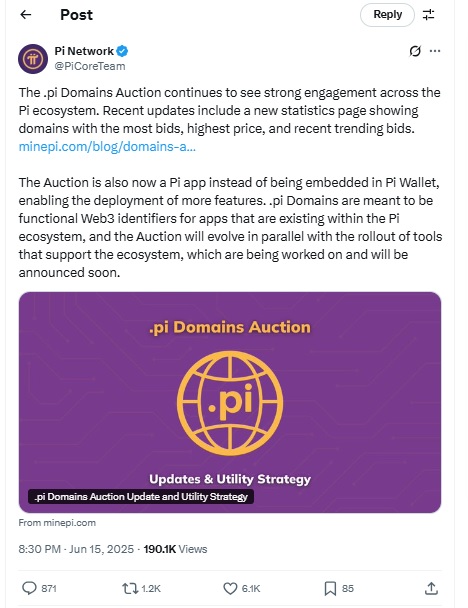Image resolution: width=468 pixels, height=608 pixels.
Task: Like the post with the heart icon
Action: tap(230, 589)
